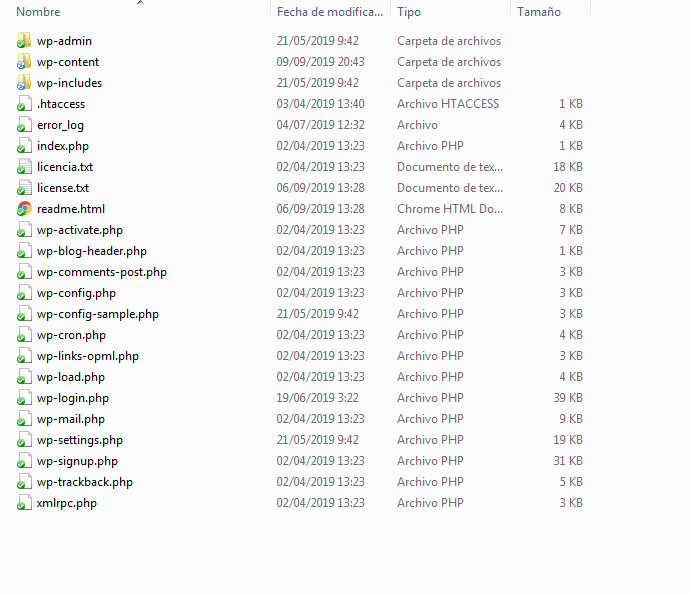Sort by Fecha de modificación column header
The width and height of the screenshot is (690, 594).
coord(330,11)
